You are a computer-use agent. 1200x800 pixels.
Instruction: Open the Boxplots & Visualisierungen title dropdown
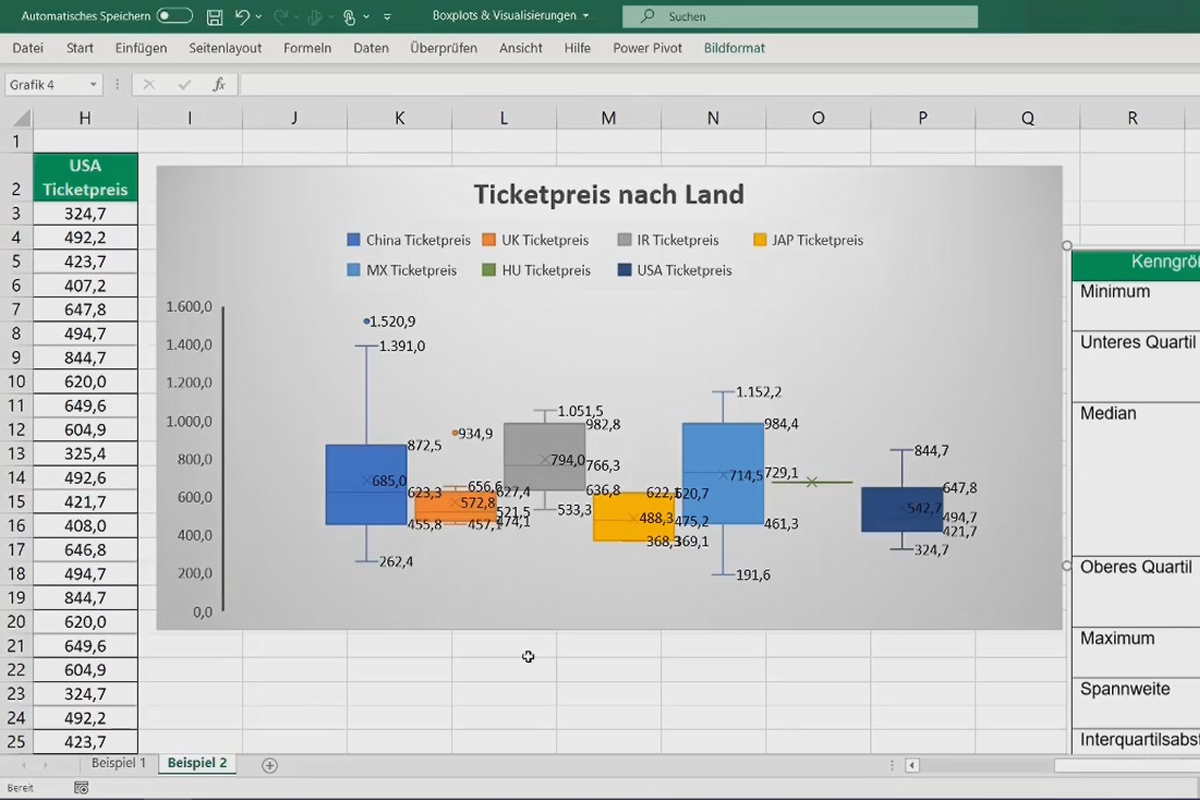585,16
